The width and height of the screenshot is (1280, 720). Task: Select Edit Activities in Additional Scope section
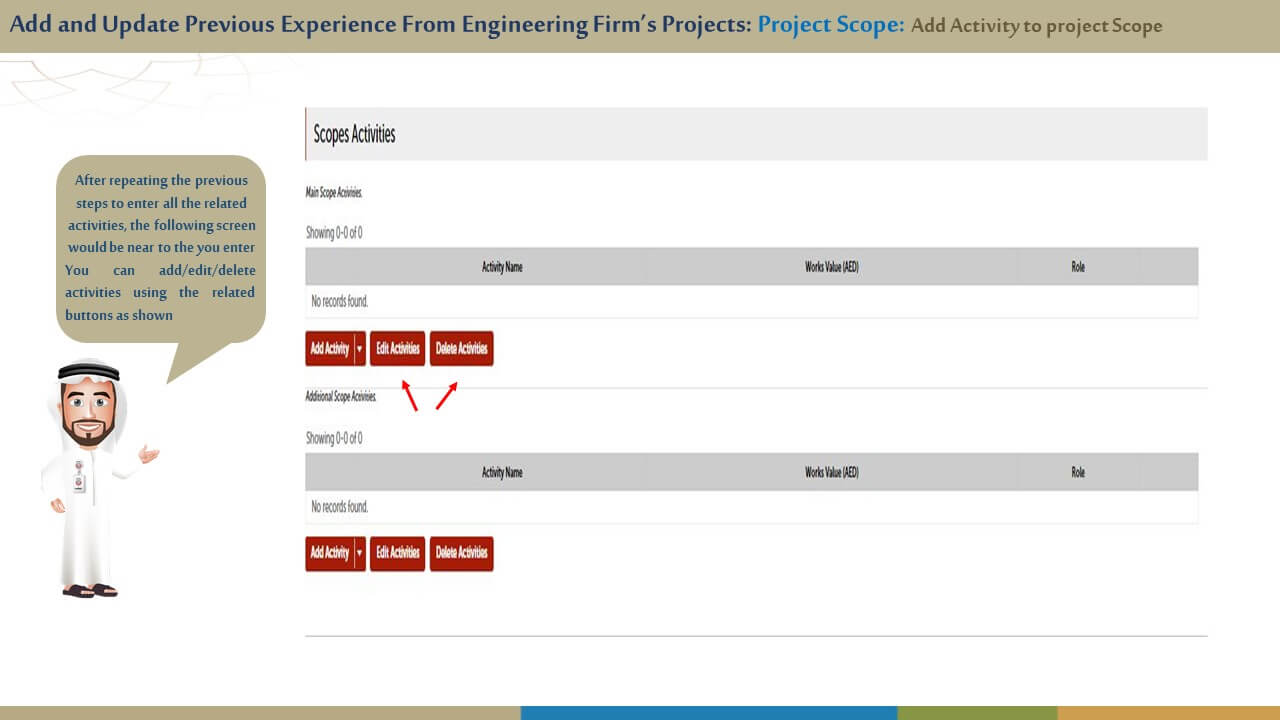397,553
